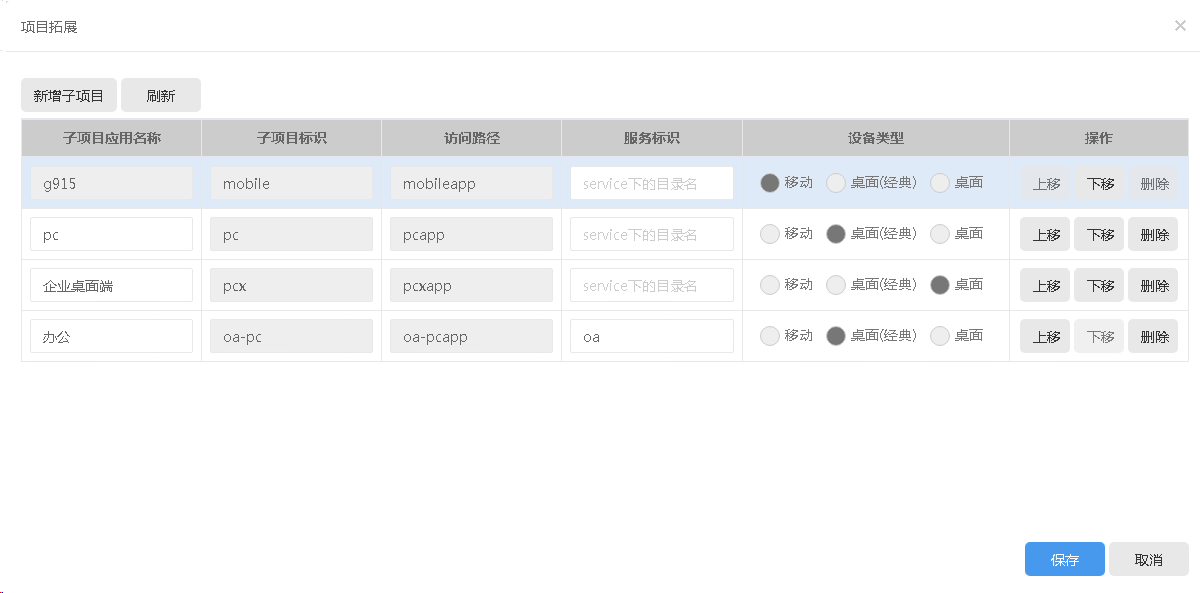Screen dimensions: 1200x593
Task: Click the 刷新 button
Action: tap(161, 95)
